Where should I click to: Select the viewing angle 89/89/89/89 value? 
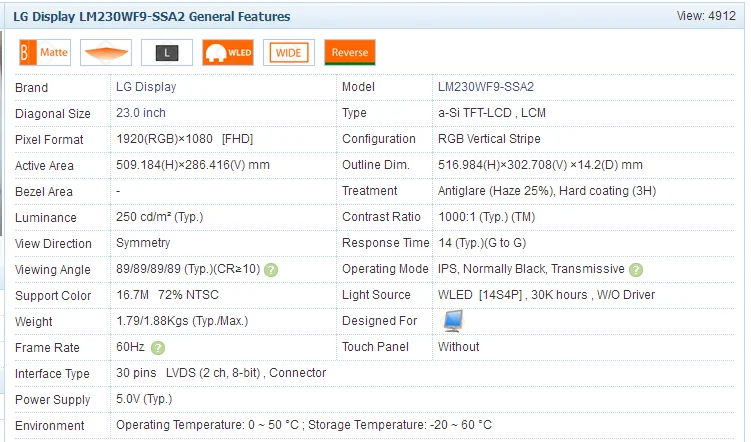pos(188,269)
